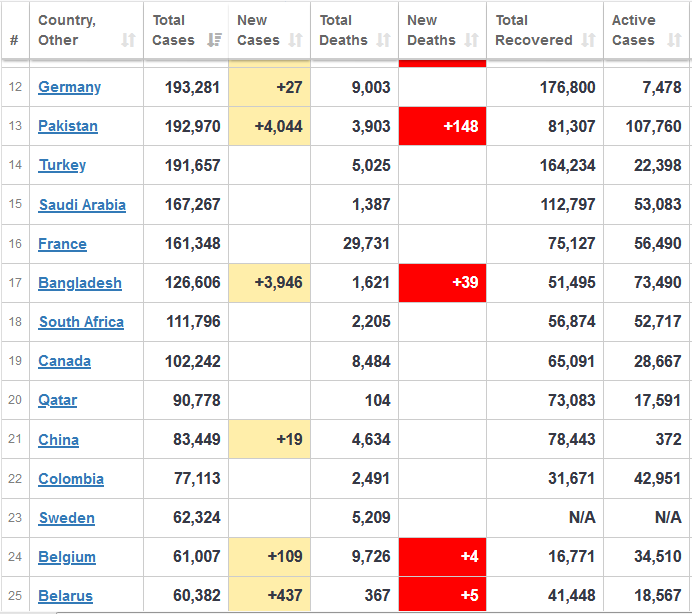The height and width of the screenshot is (614, 692).
Task: Go to Bangladesh country page
Action: pos(80,283)
